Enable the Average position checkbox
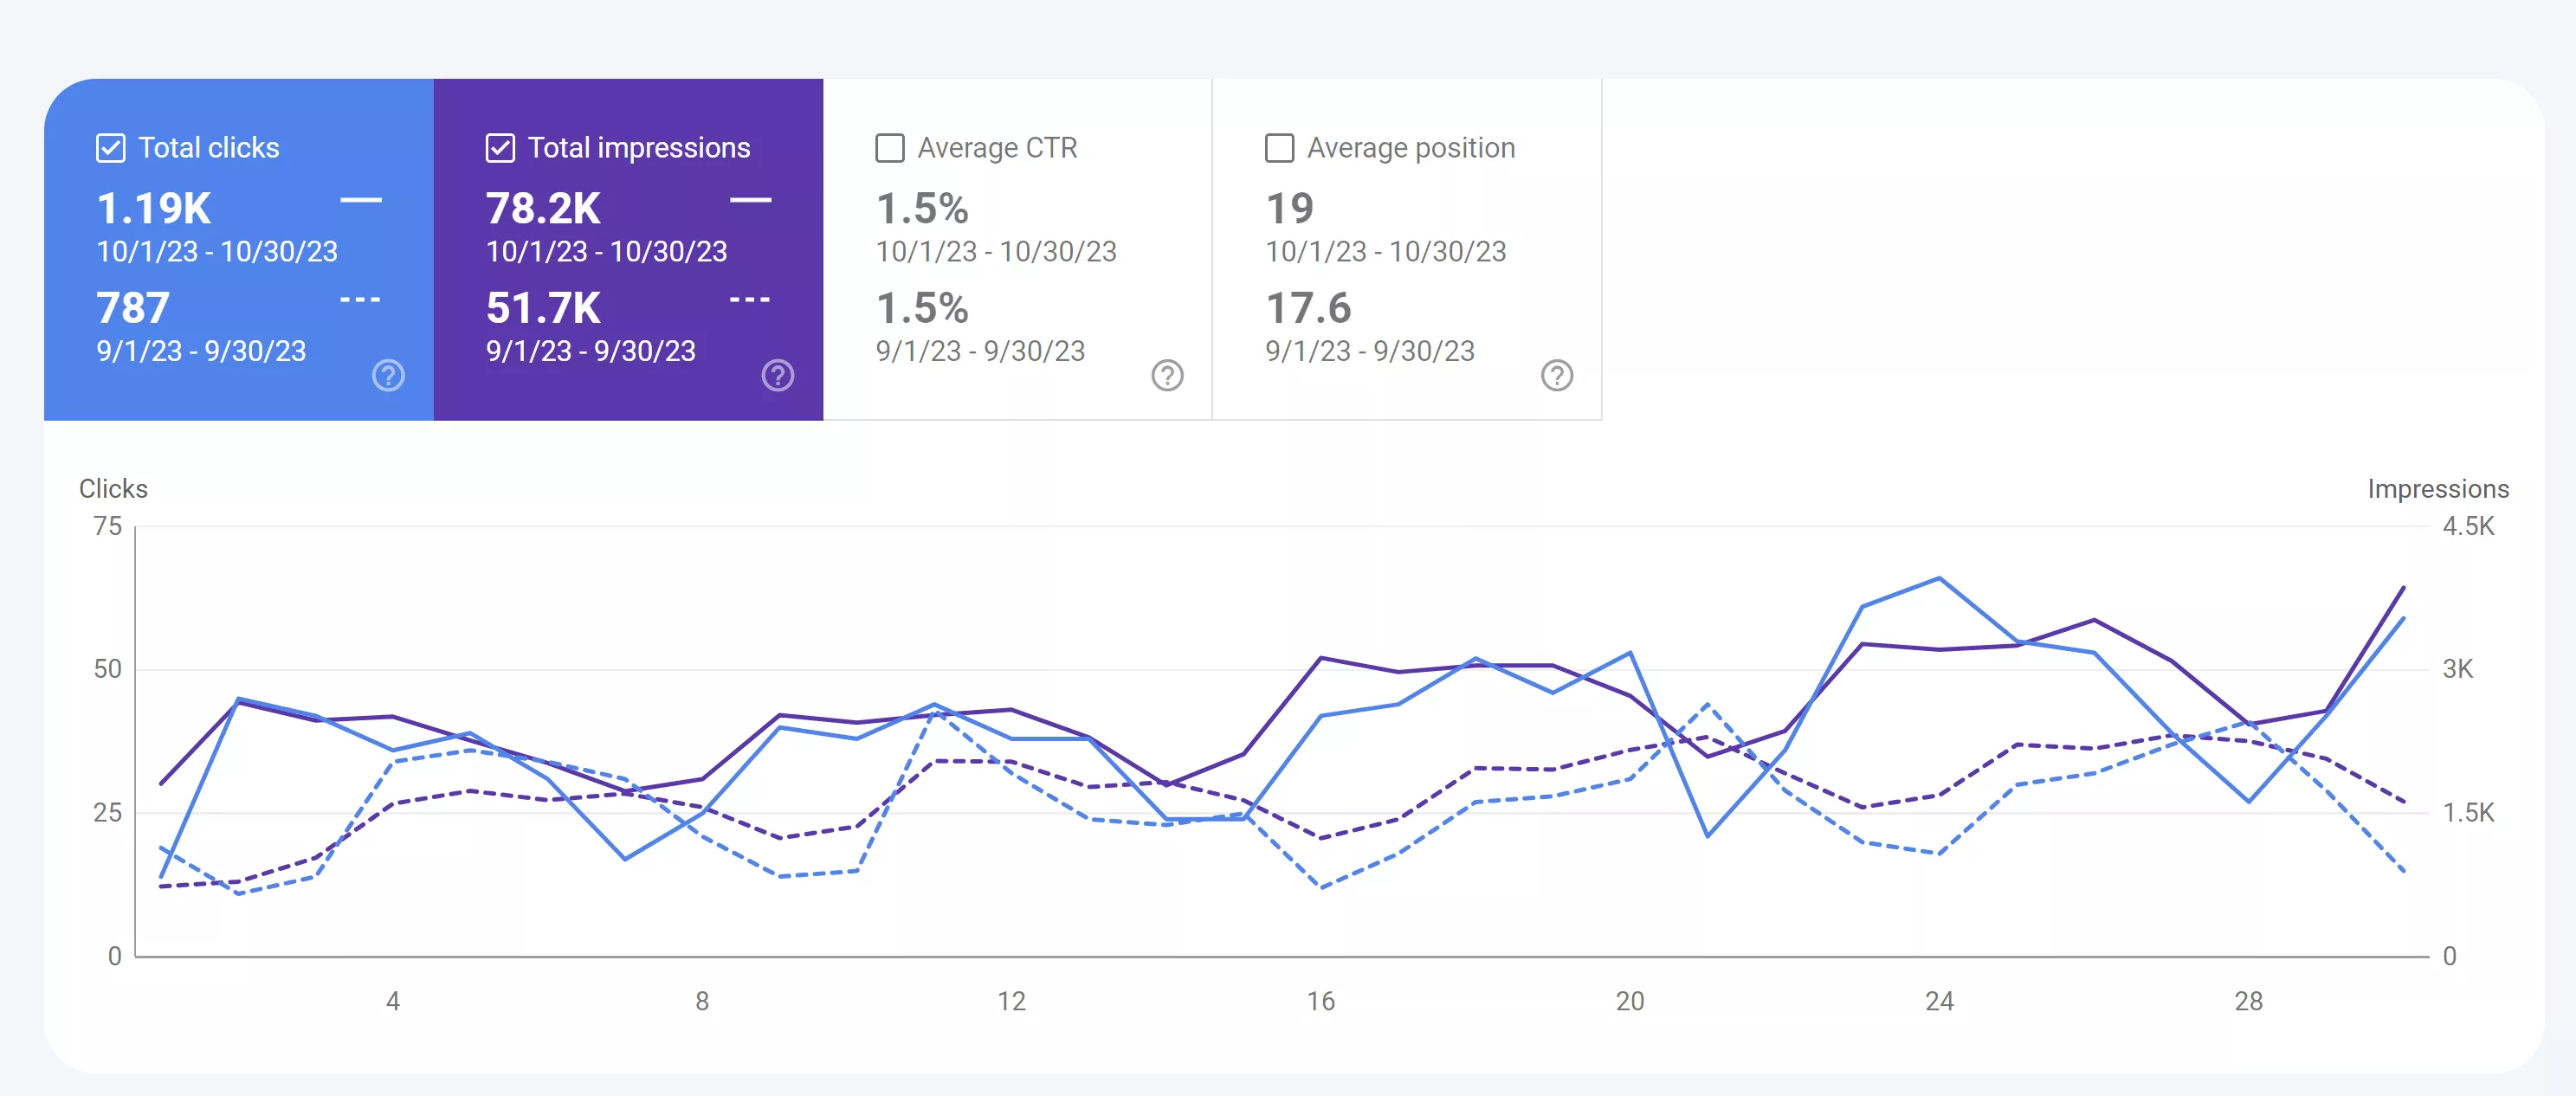 click(1280, 148)
